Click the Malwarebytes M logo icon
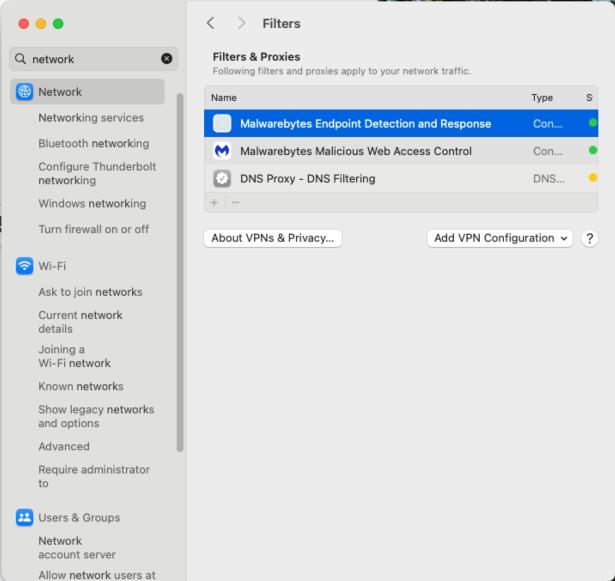The image size is (615, 581). [x=222, y=151]
